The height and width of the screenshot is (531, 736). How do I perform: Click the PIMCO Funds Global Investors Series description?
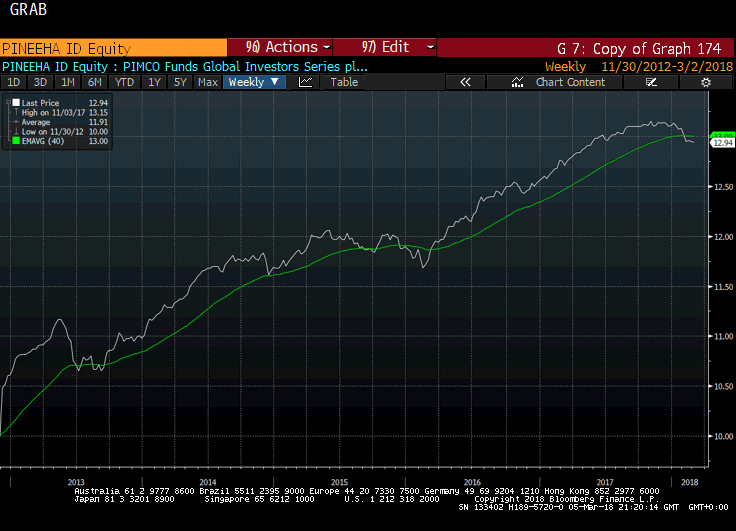[x=245, y=67]
